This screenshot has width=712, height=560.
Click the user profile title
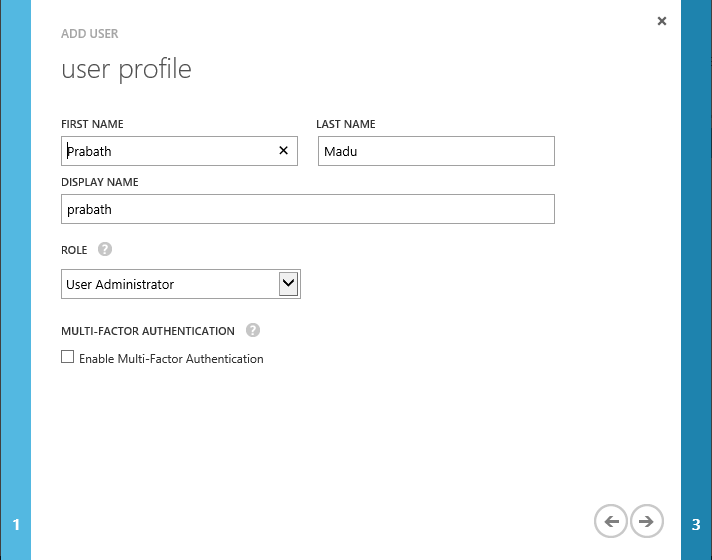[126, 69]
